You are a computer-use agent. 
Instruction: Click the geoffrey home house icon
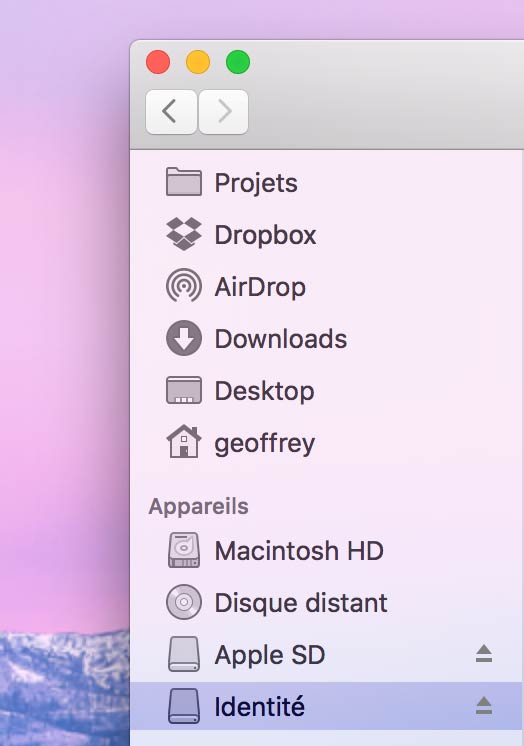(x=184, y=442)
